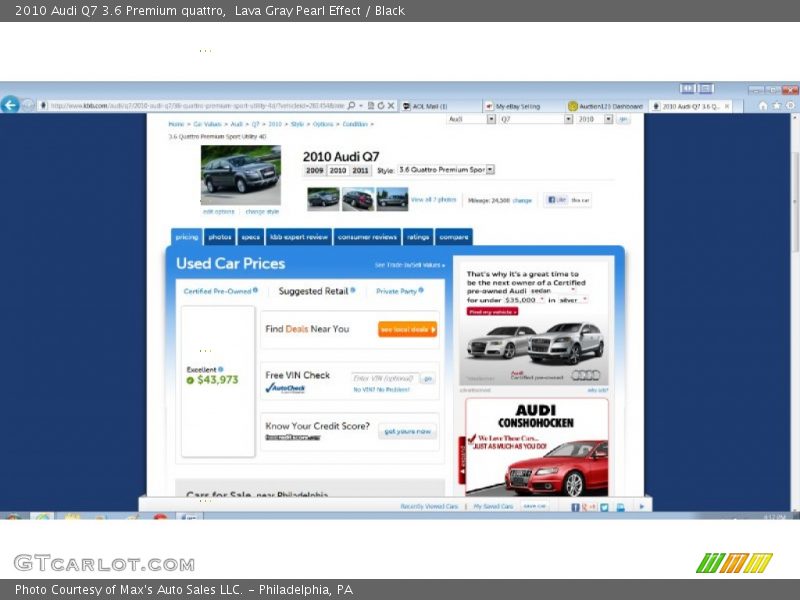Open the $35,000 price dropdown in ad
This screenshot has height=600, width=800.
pyautogui.click(x=524, y=300)
